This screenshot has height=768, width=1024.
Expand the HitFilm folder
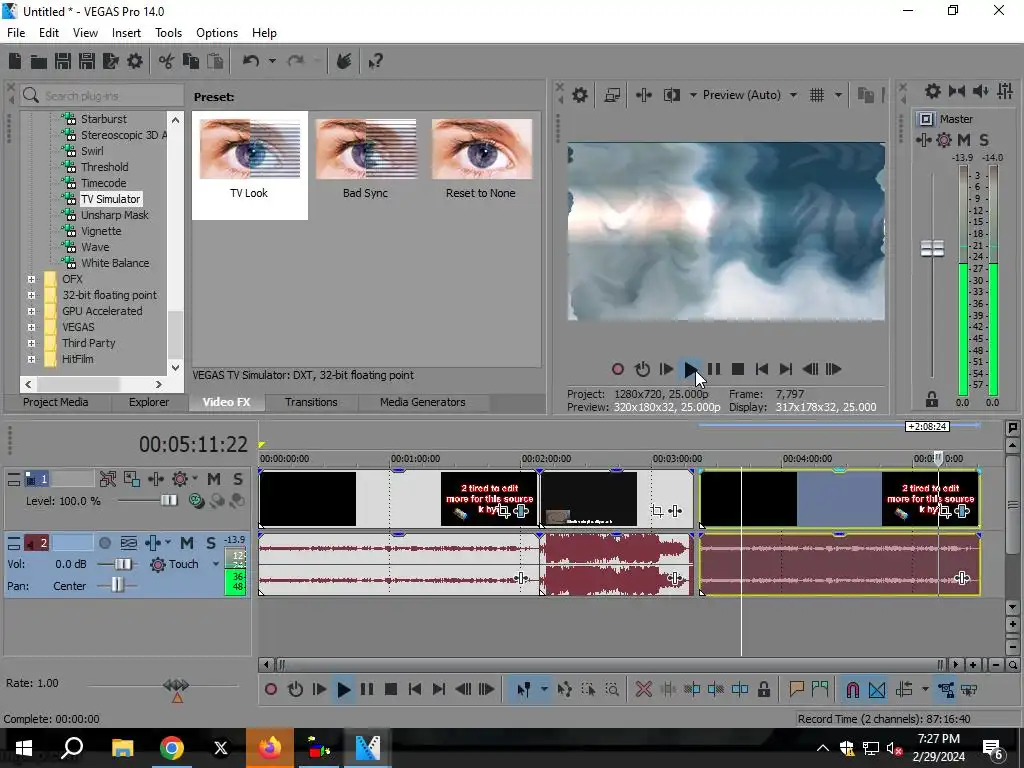[x=31, y=359]
